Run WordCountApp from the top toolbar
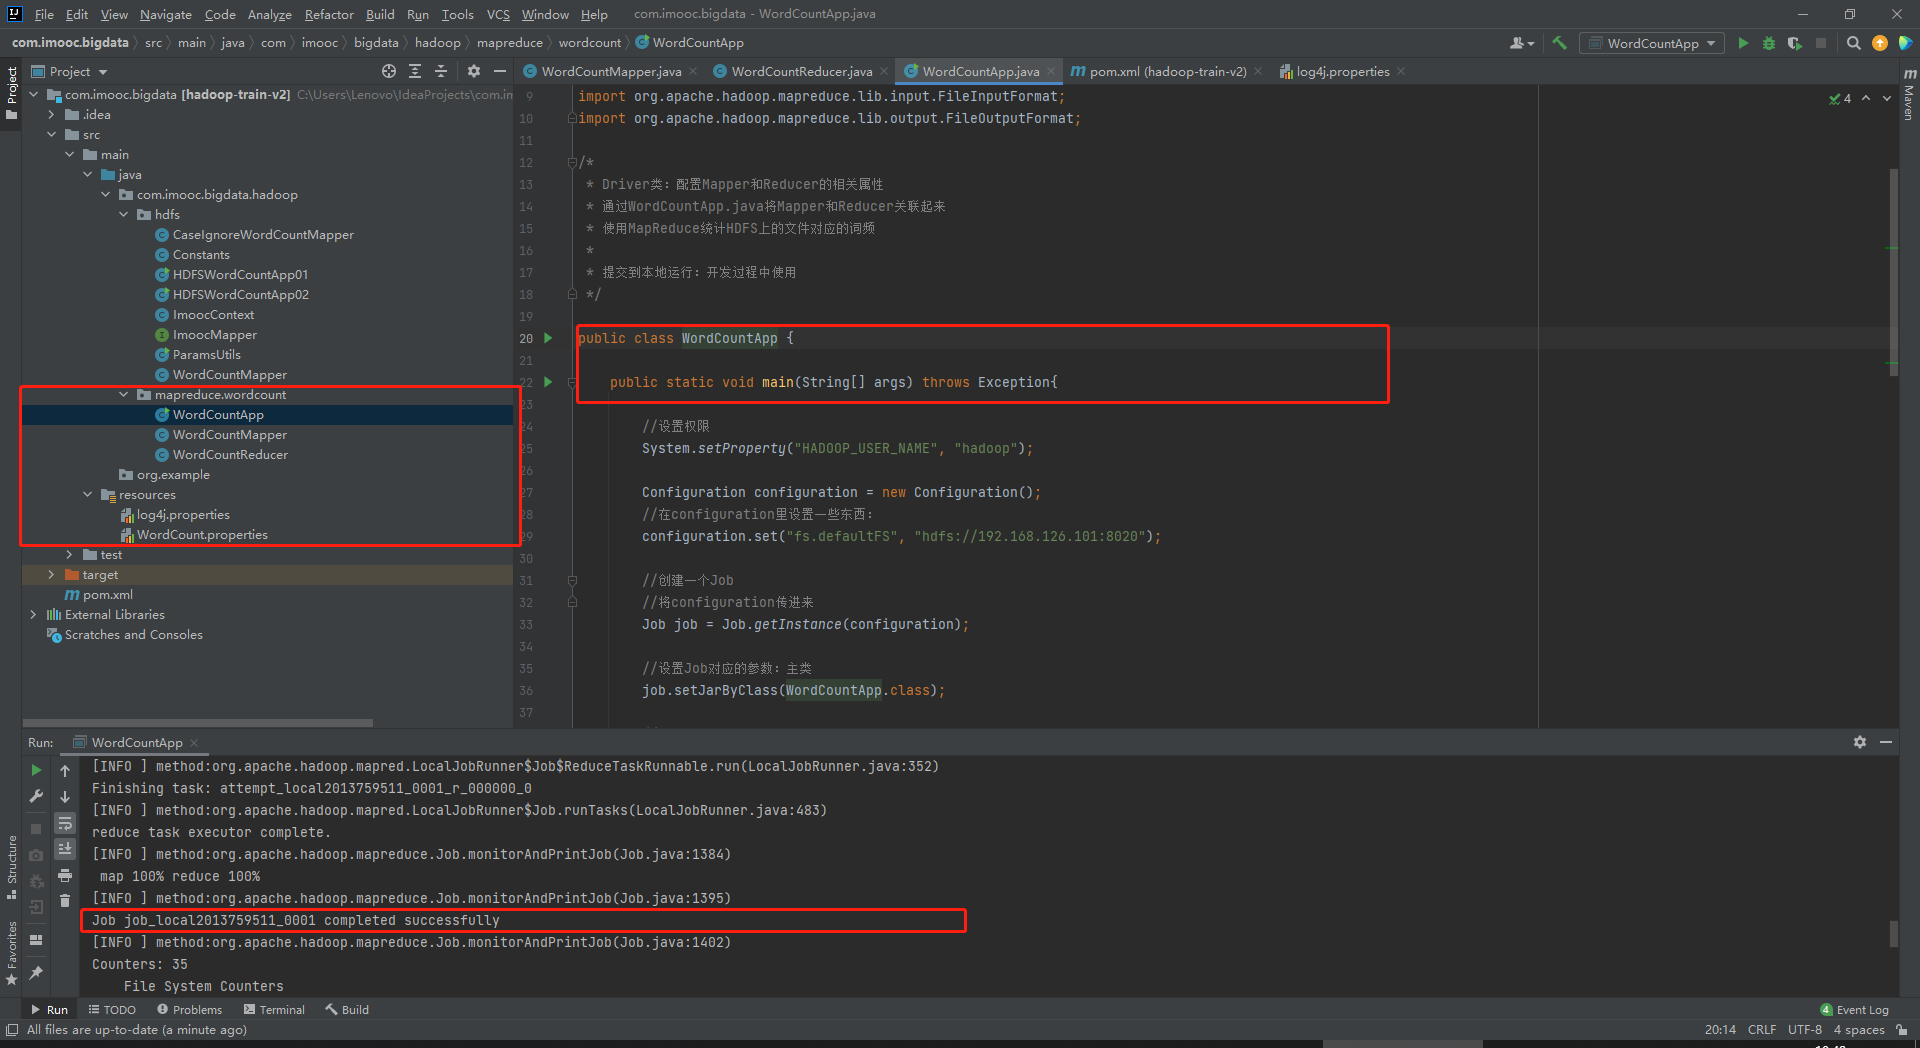1920x1048 pixels. (x=1743, y=43)
